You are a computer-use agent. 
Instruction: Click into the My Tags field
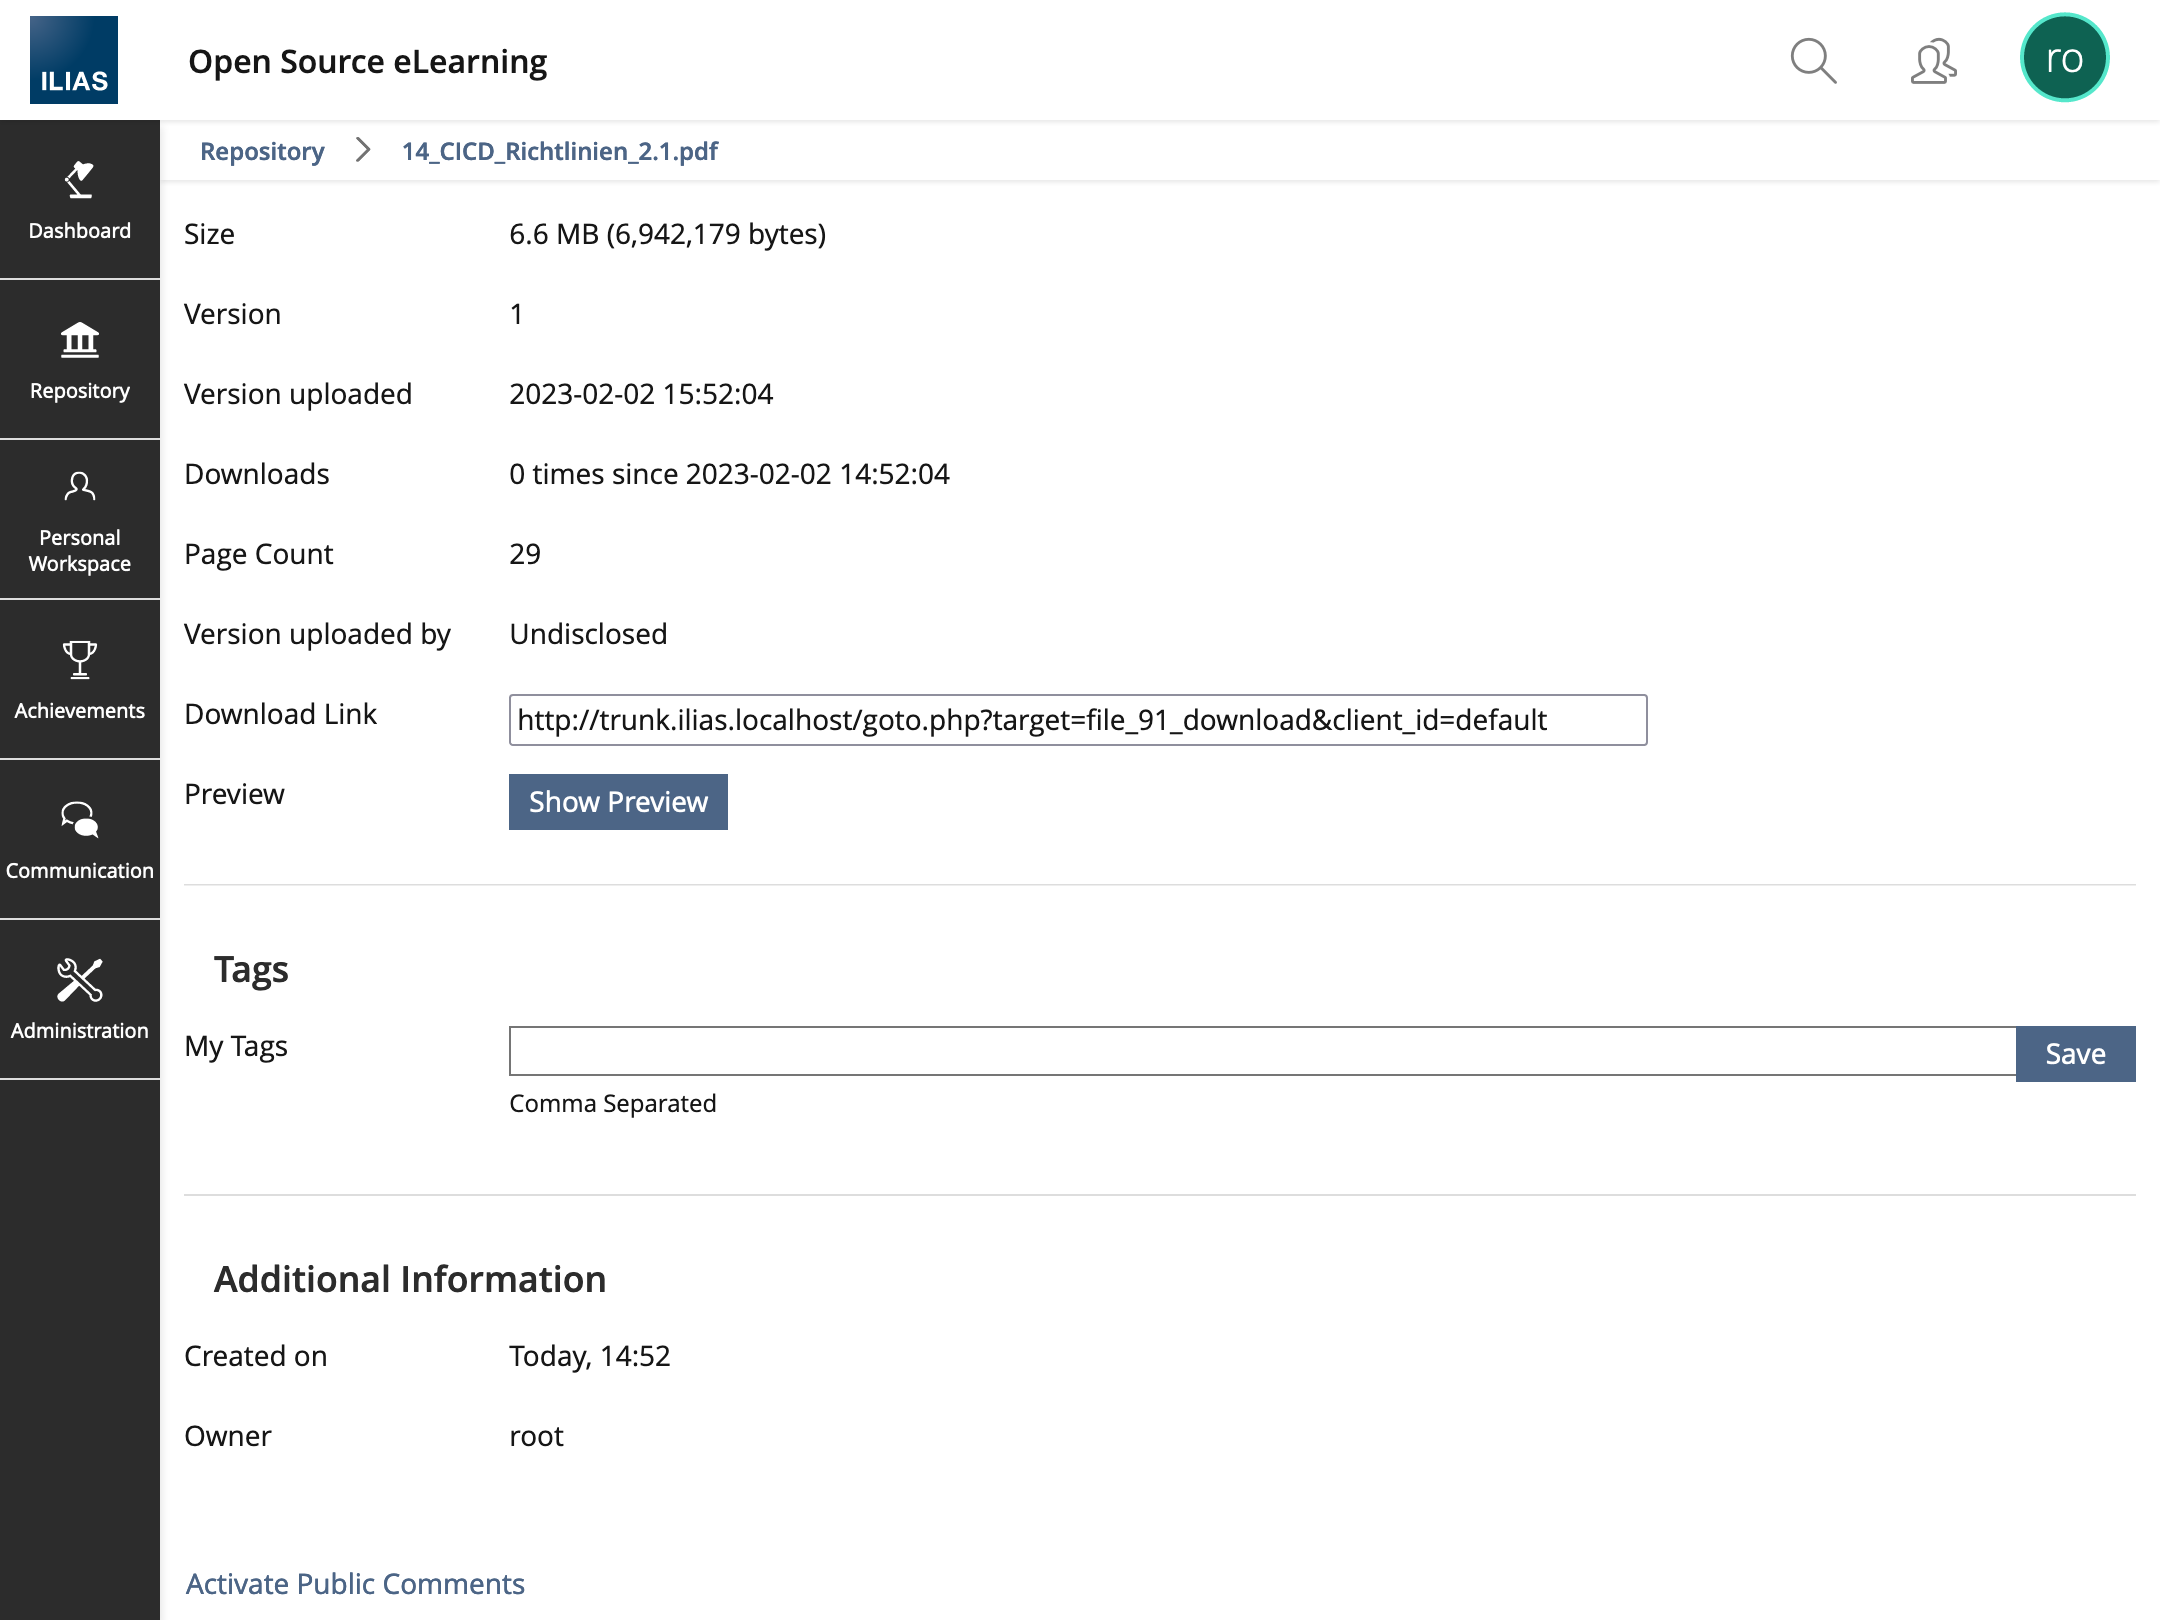pos(1262,1051)
